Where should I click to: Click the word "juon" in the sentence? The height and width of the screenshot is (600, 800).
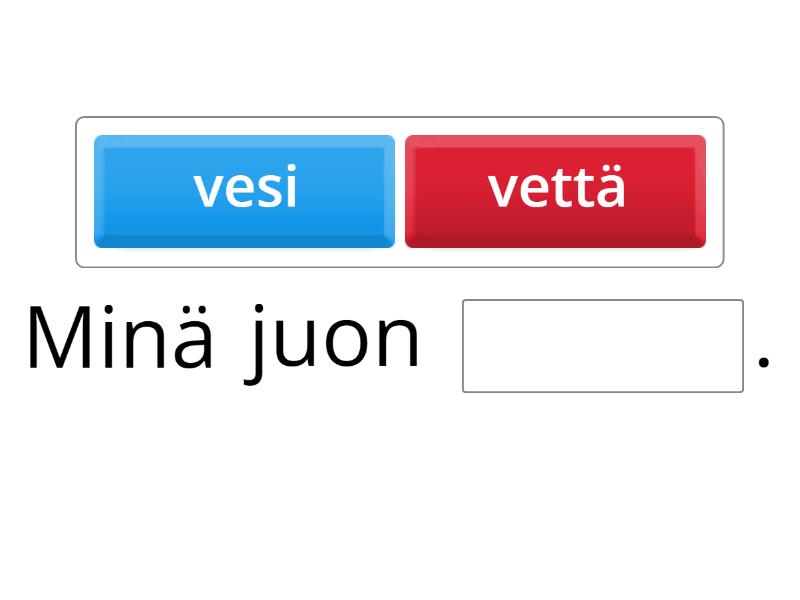[333, 340]
